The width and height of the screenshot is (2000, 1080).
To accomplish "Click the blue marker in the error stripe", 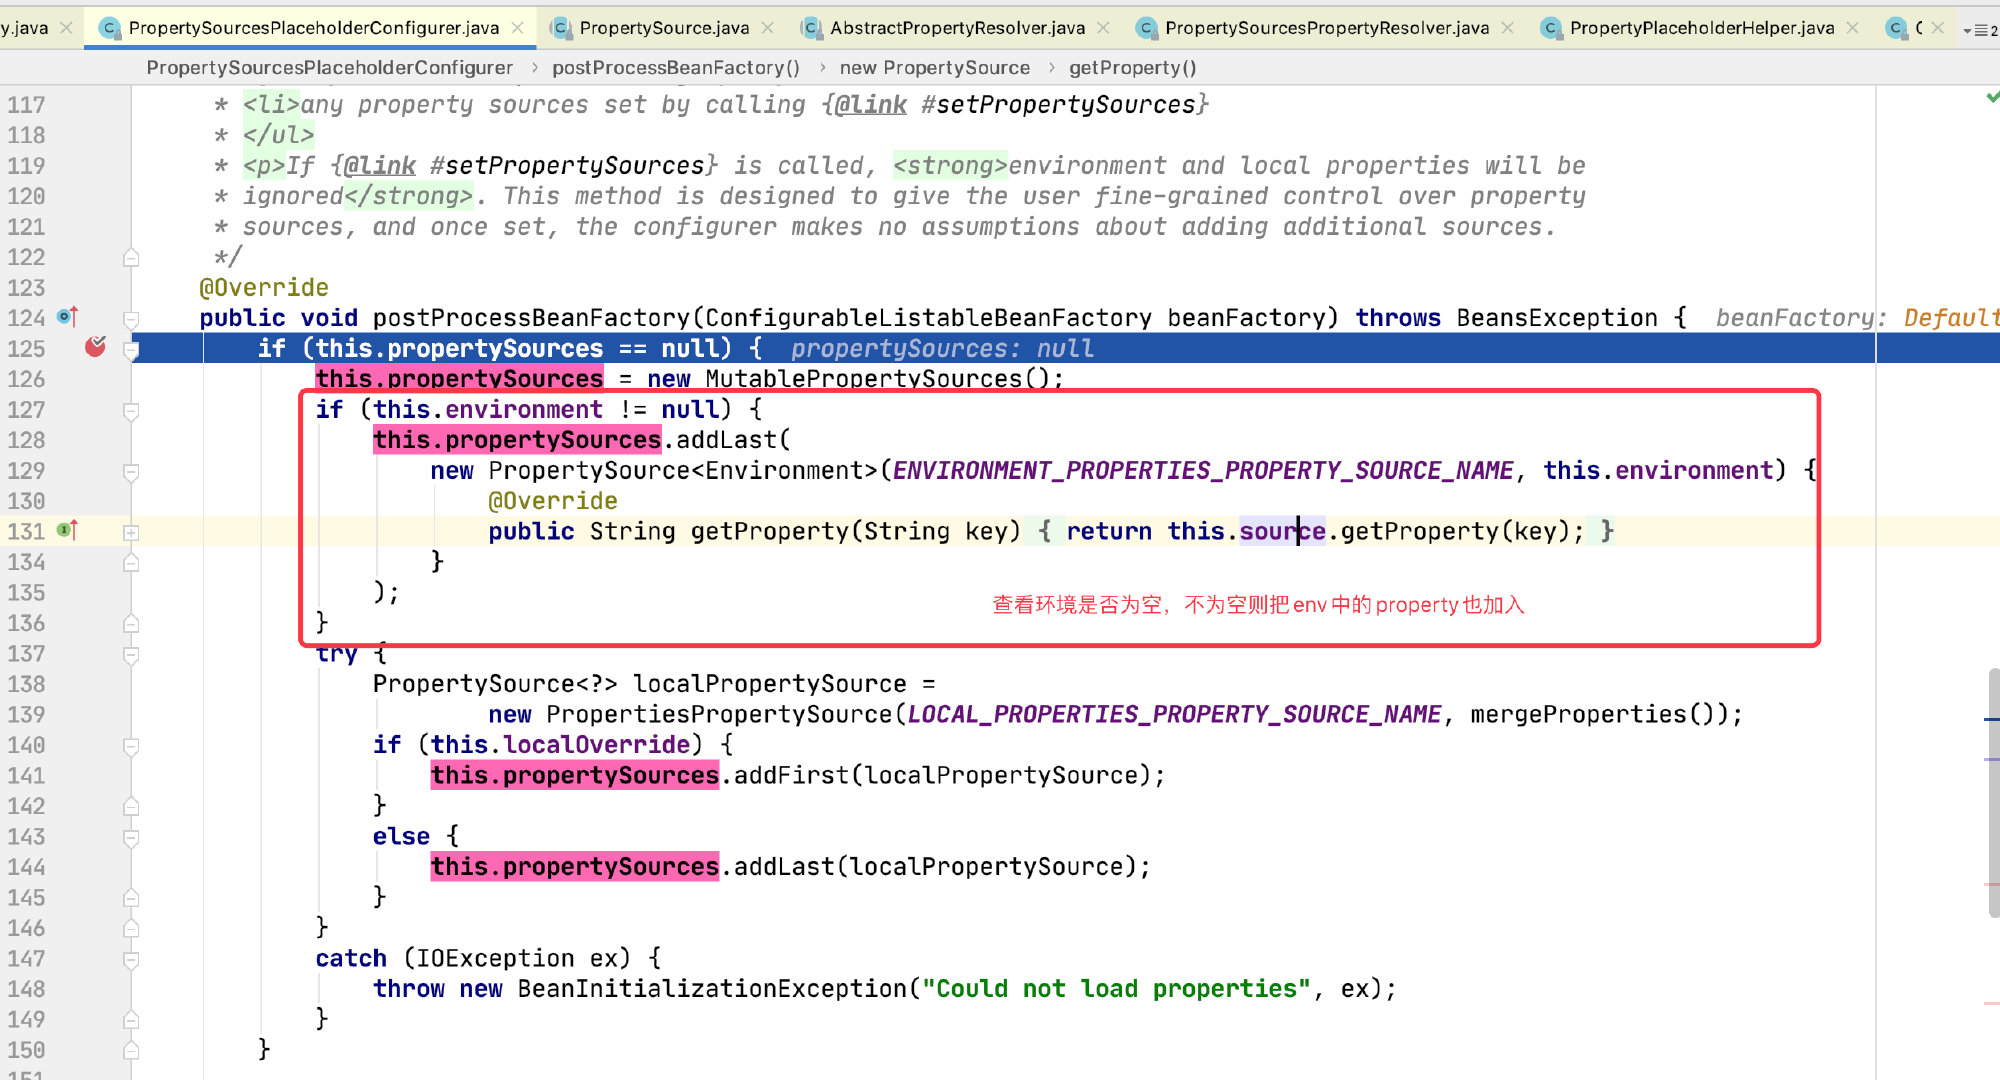I will (1992, 719).
